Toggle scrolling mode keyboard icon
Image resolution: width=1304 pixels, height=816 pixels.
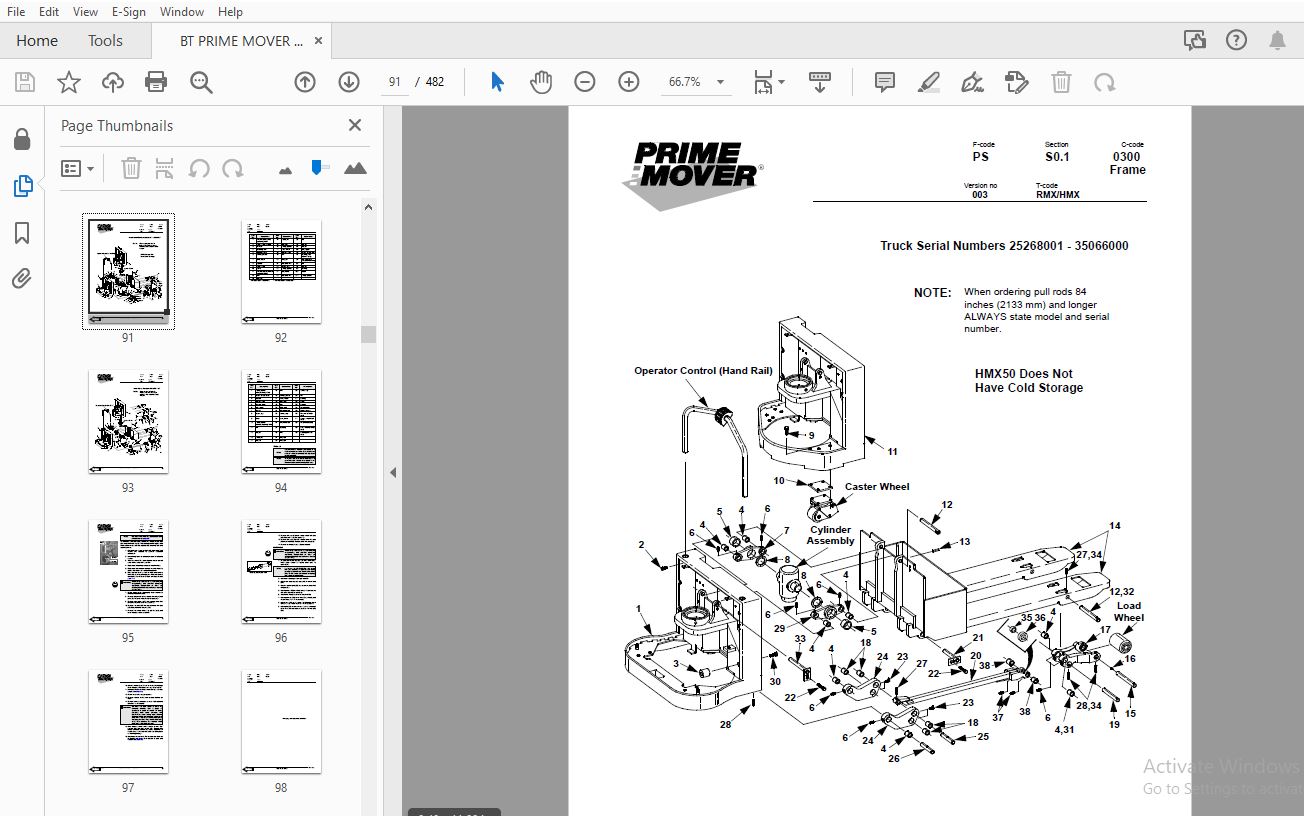click(x=820, y=82)
